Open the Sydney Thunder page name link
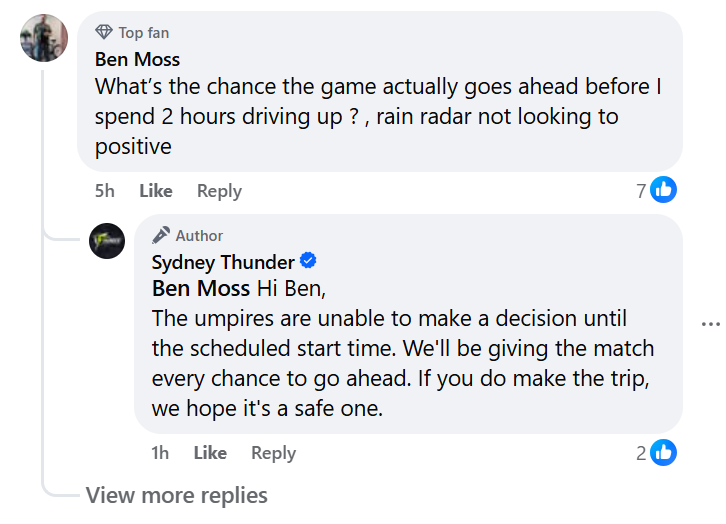726x524 pixels. pos(223,262)
